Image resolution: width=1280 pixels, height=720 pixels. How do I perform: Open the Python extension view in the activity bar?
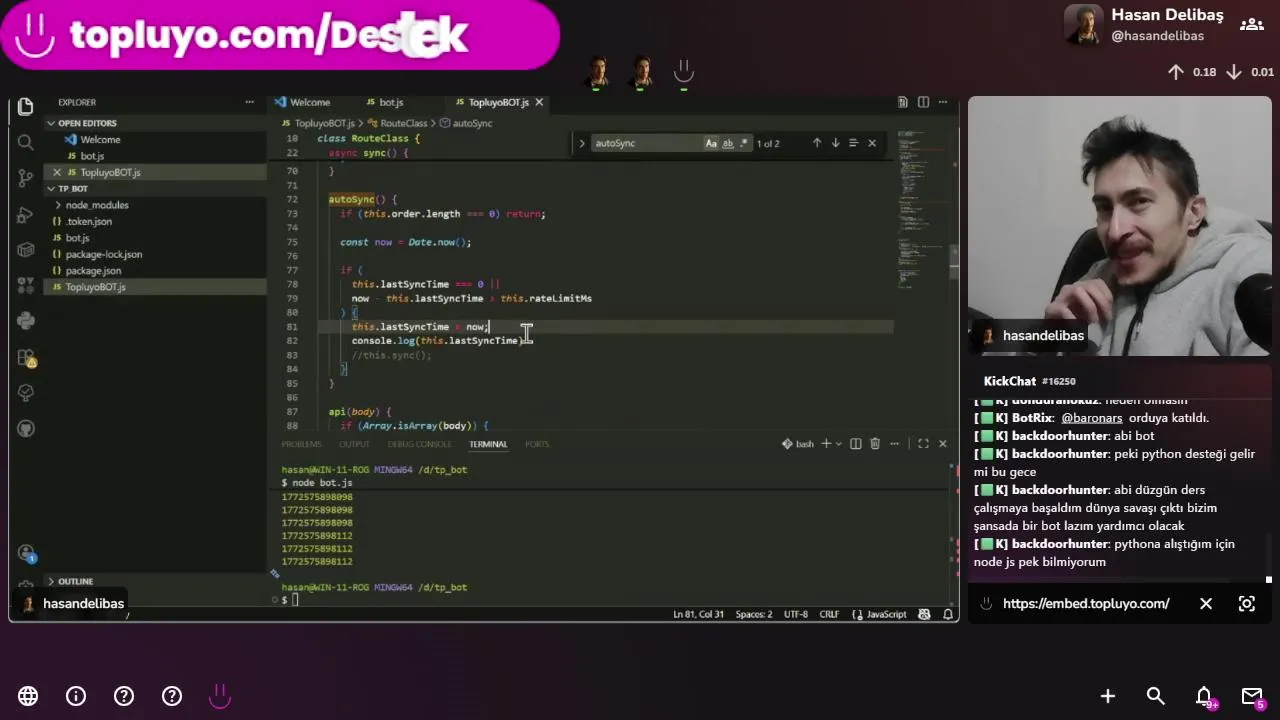[x=26, y=320]
